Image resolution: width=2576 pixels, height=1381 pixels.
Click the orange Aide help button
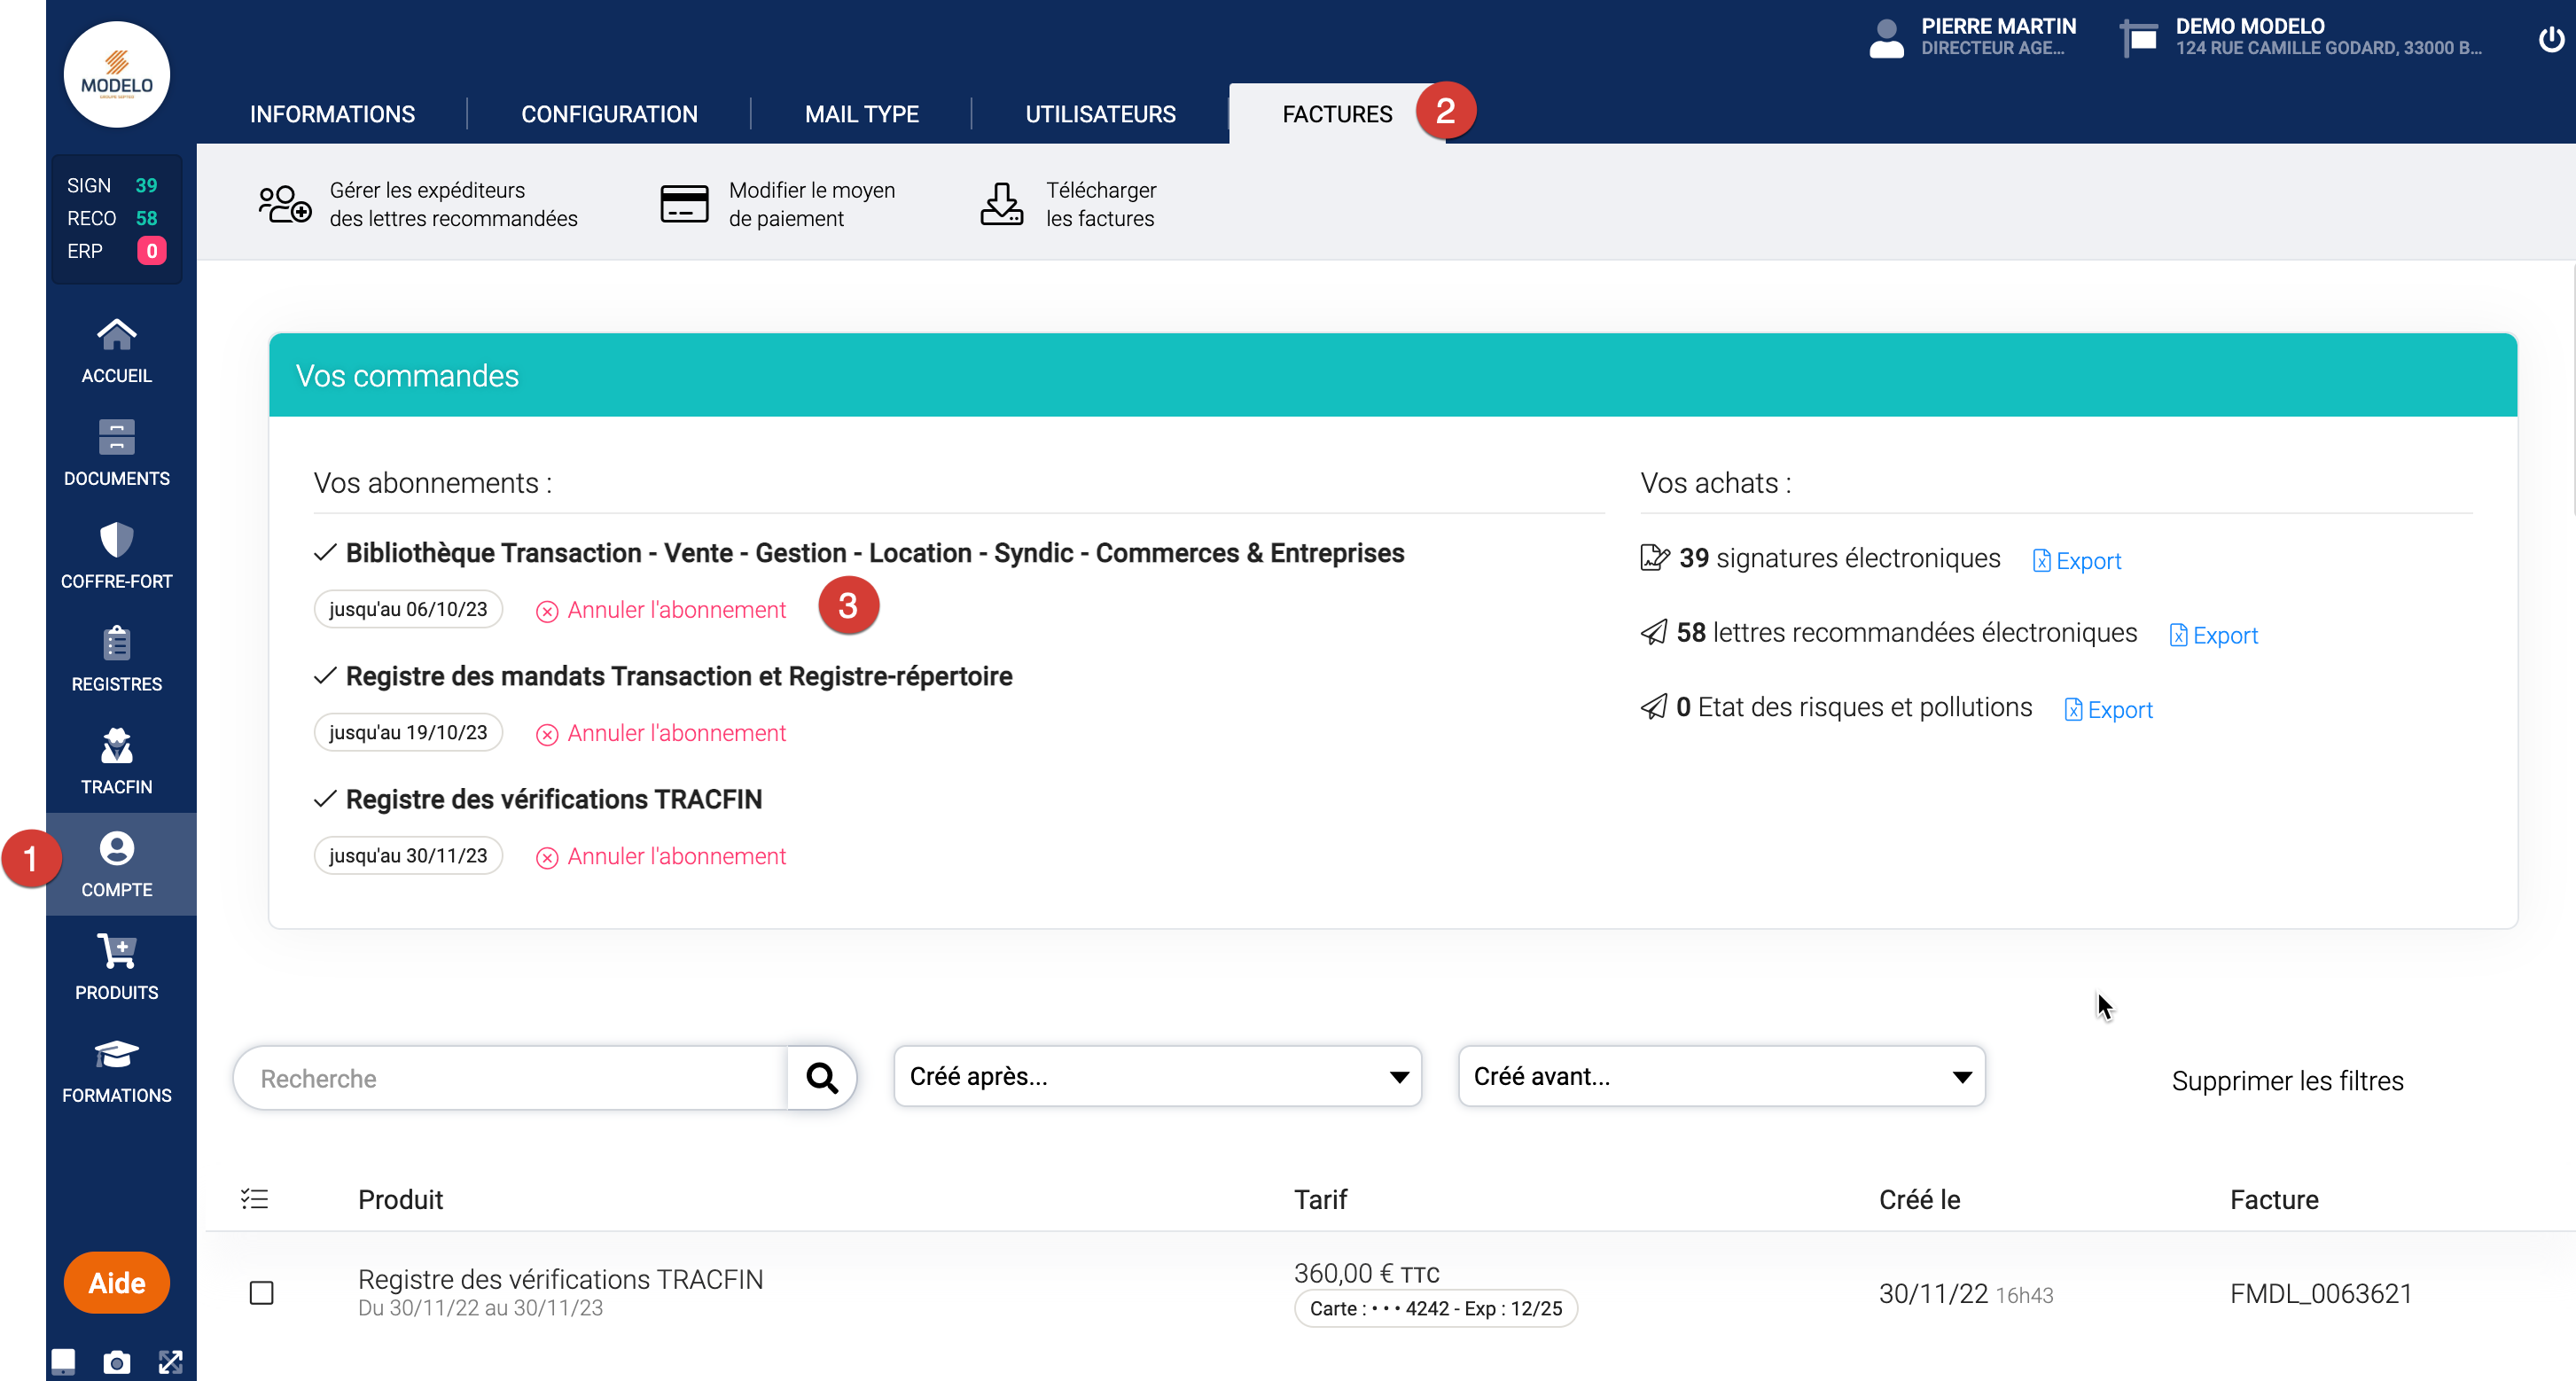[116, 1283]
